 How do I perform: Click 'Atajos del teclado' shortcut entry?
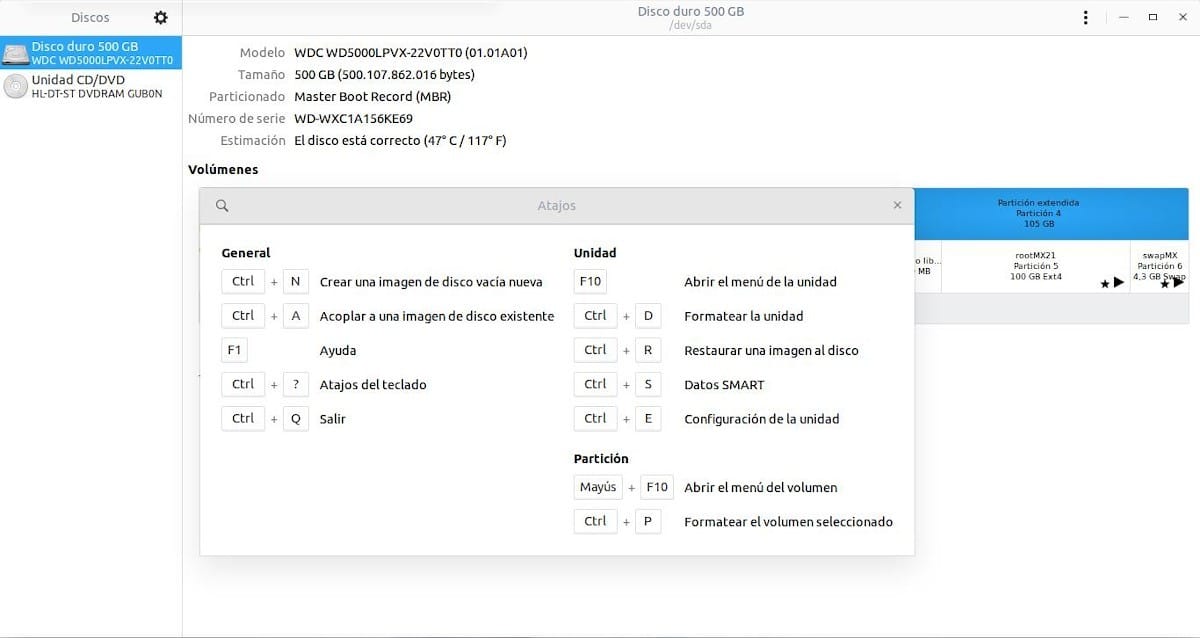point(373,384)
